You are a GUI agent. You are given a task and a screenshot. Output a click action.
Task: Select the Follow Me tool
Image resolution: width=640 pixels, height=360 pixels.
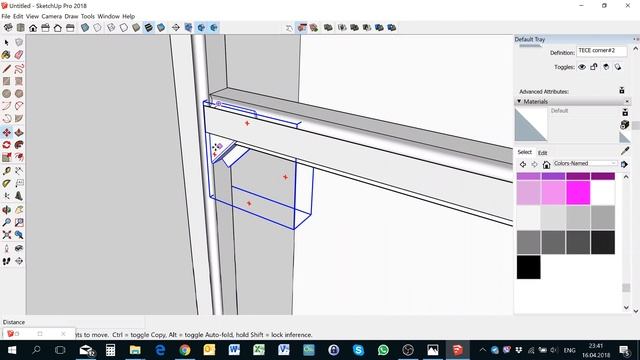pyautogui.click(x=19, y=145)
